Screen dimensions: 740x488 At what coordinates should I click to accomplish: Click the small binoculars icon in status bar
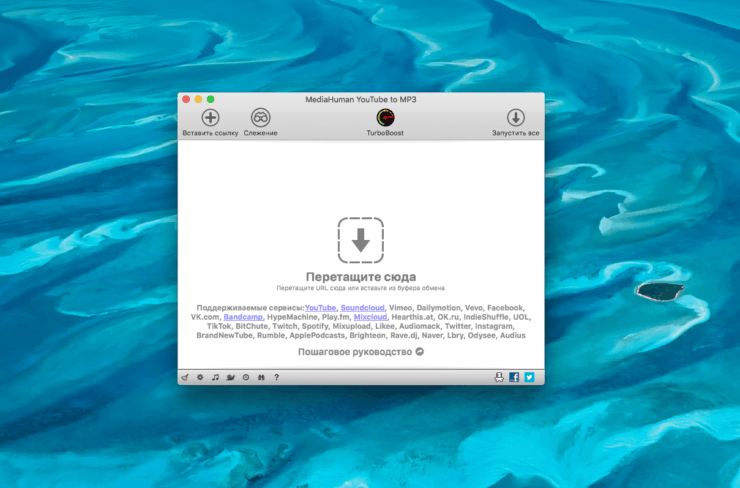point(261,378)
